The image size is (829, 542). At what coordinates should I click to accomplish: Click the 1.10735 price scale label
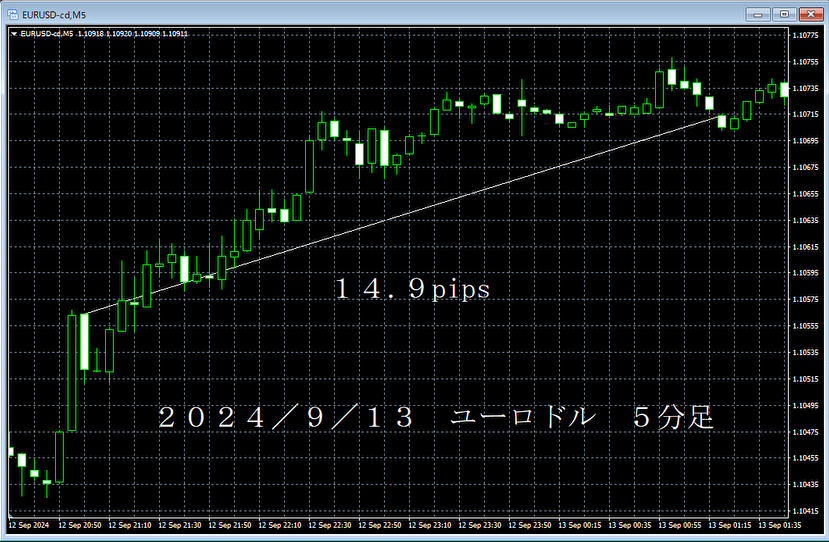point(806,88)
